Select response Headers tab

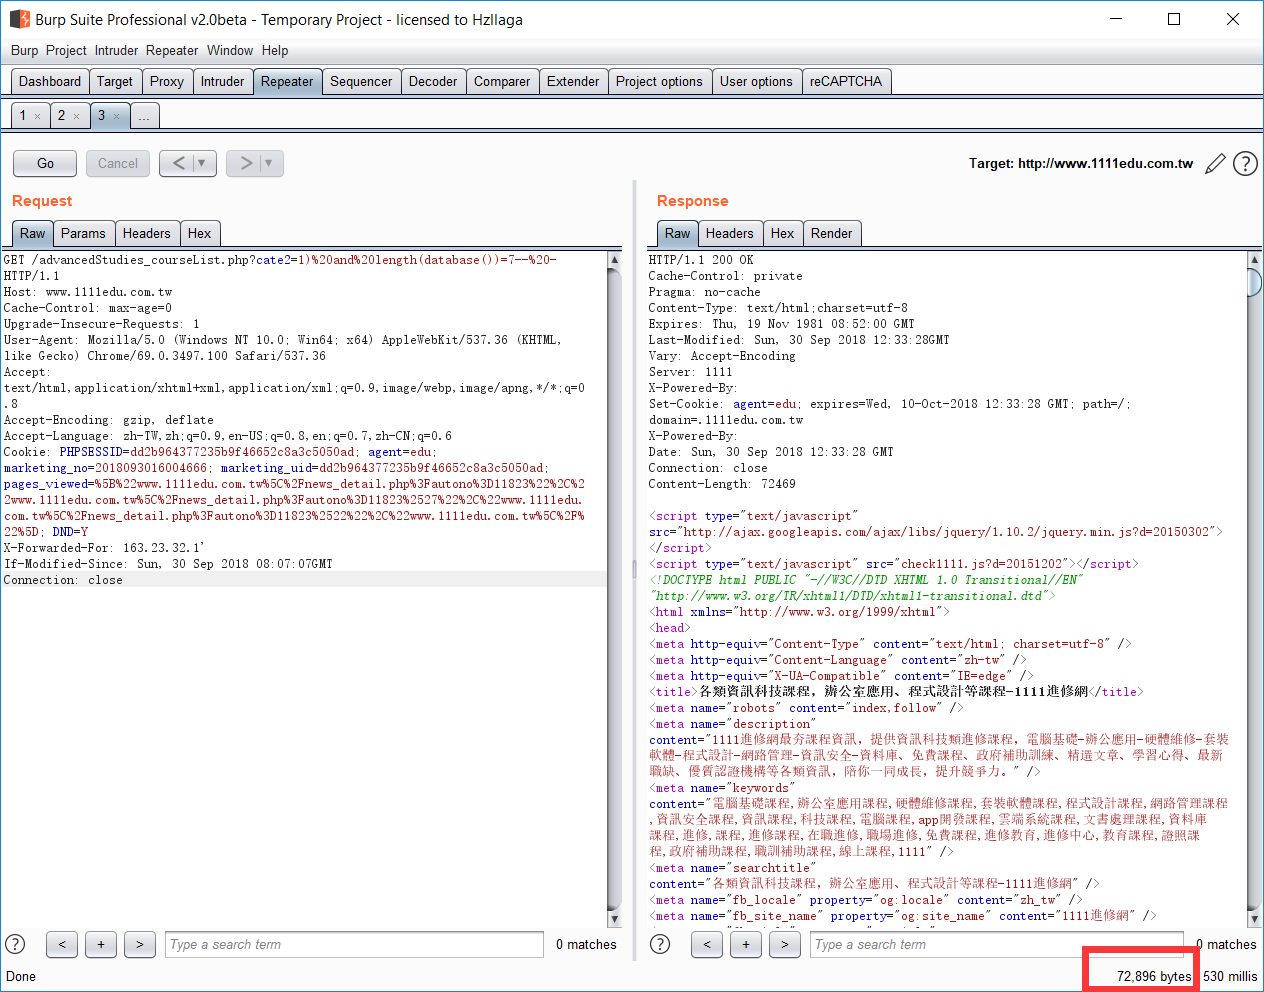coord(729,233)
